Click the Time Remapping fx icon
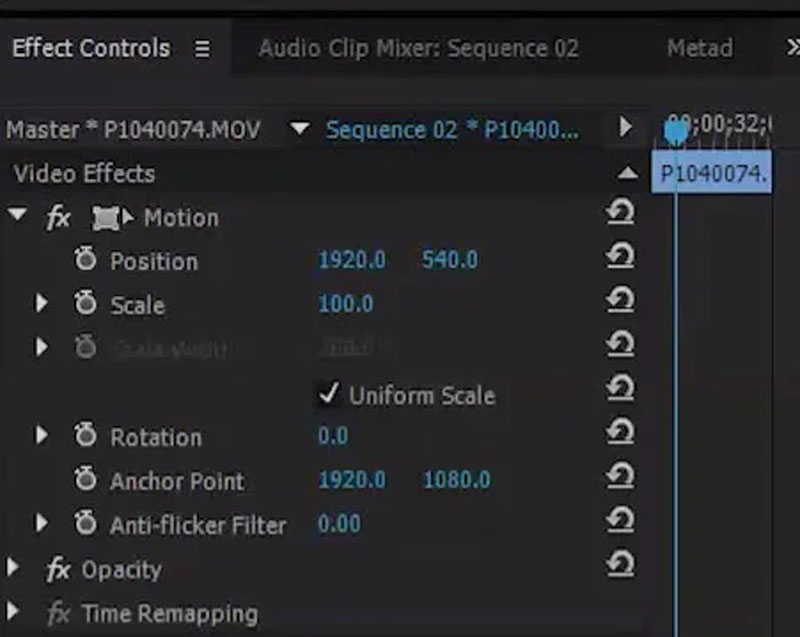Screen dimensions: 800x637 [x=58, y=613]
